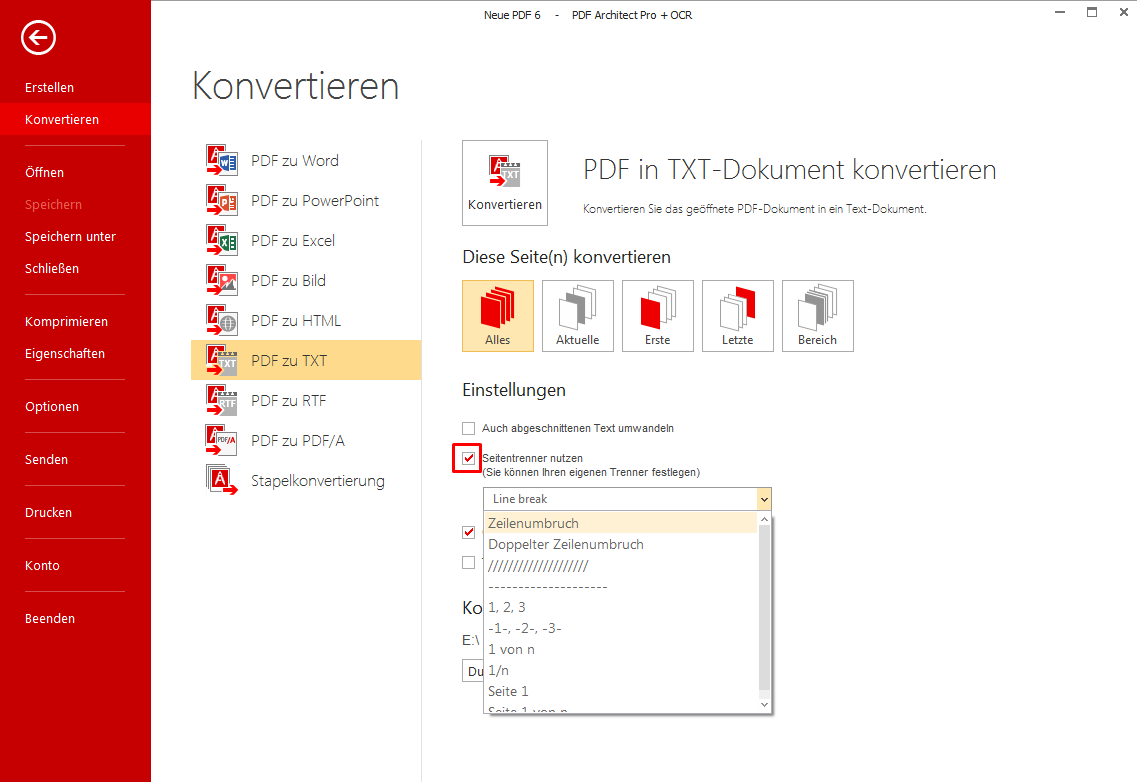
Task: Click Beenden to exit the app
Action: pos(75,618)
